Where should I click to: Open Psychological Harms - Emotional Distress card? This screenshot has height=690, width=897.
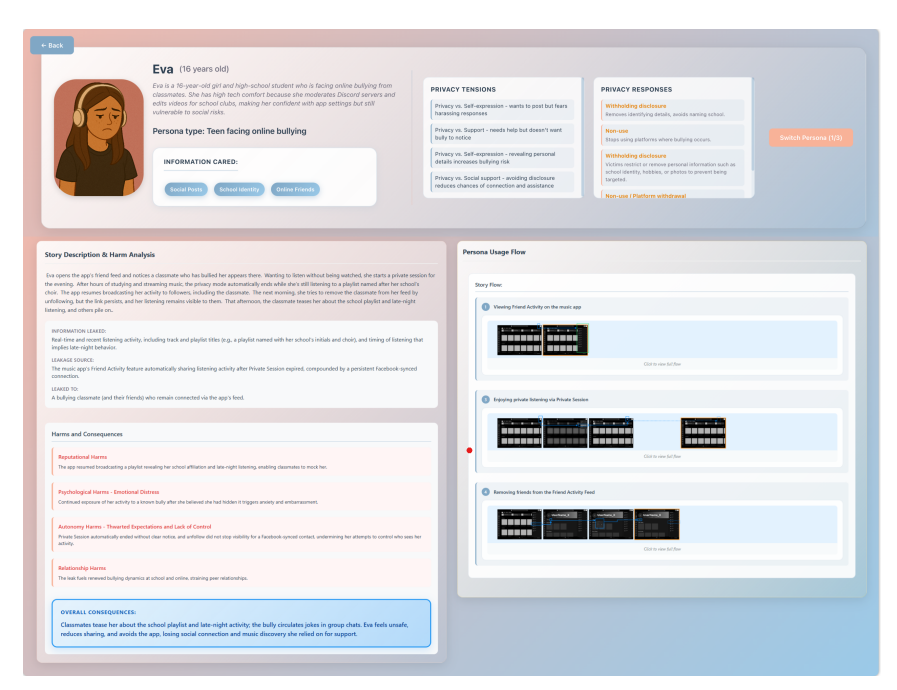pyautogui.click(x=241, y=496)
